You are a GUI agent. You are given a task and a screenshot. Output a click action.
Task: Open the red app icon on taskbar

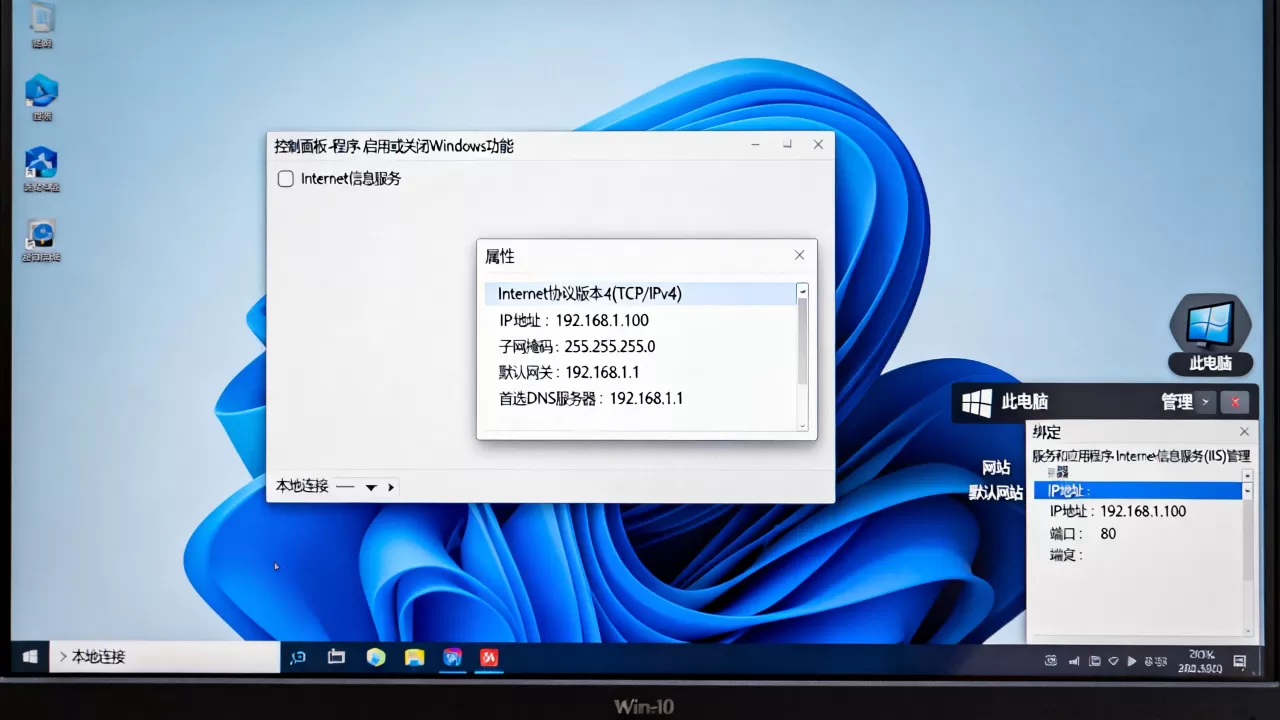(490, 657)
